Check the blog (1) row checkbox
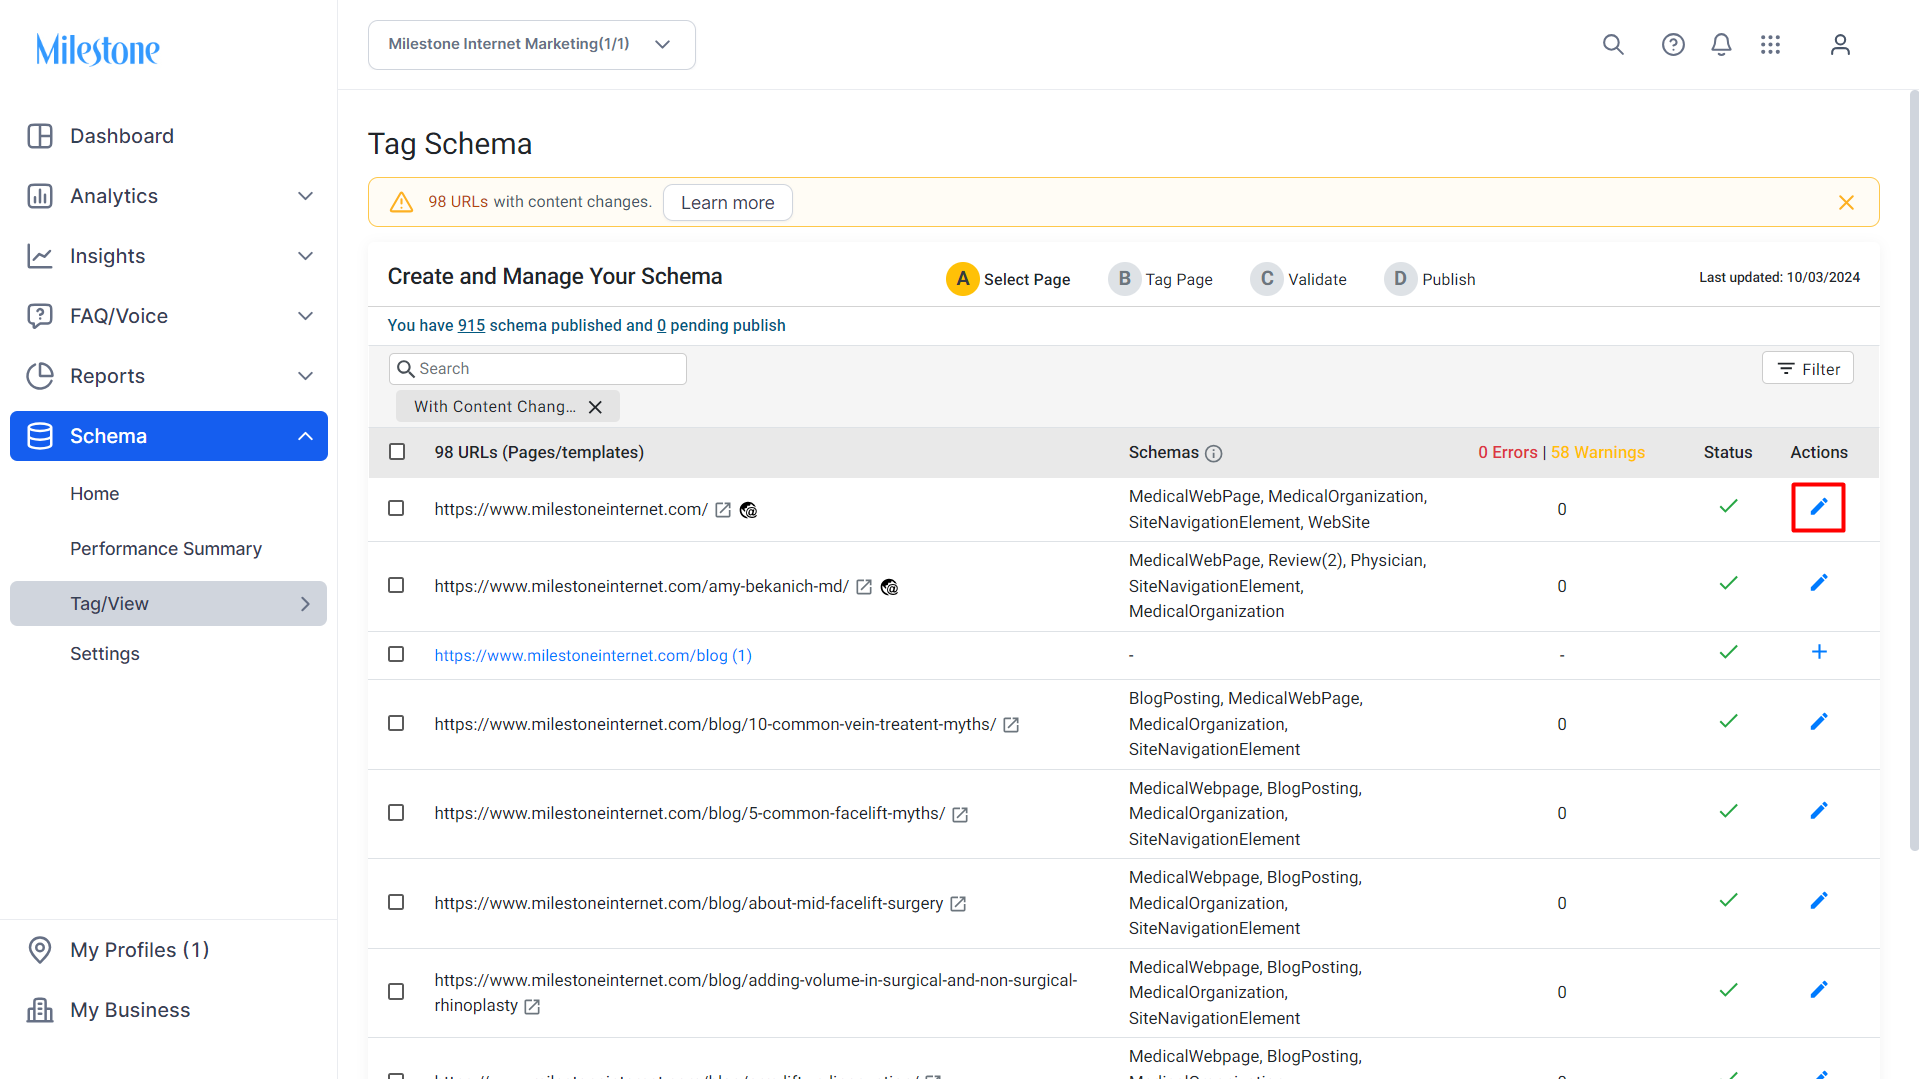The image size is (1919, 1079). 396,655
